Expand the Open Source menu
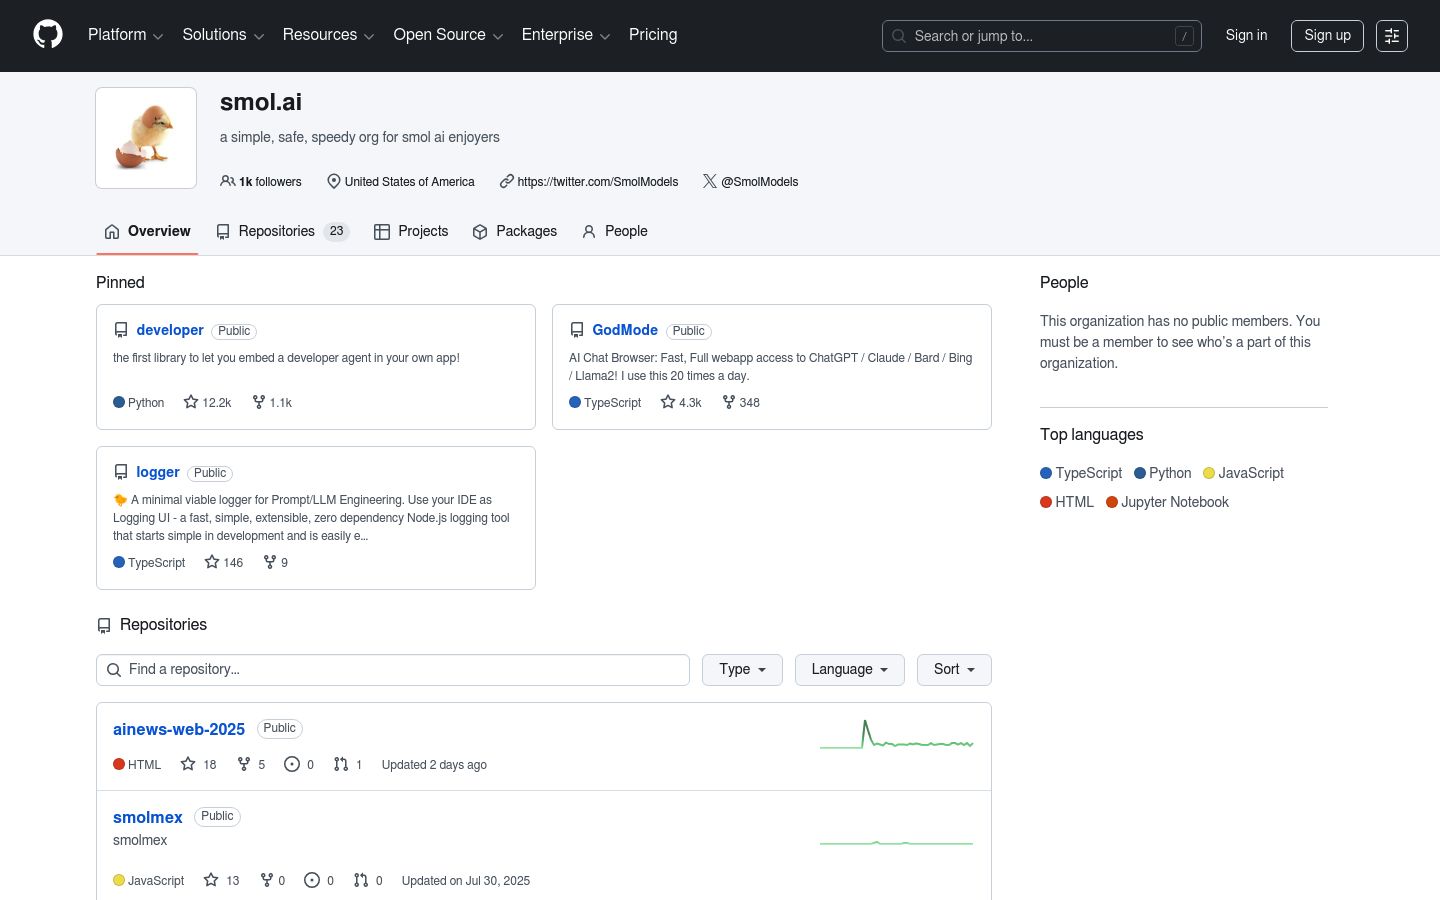This screenshot has height=900, width=1440. (x=448, y=35)
